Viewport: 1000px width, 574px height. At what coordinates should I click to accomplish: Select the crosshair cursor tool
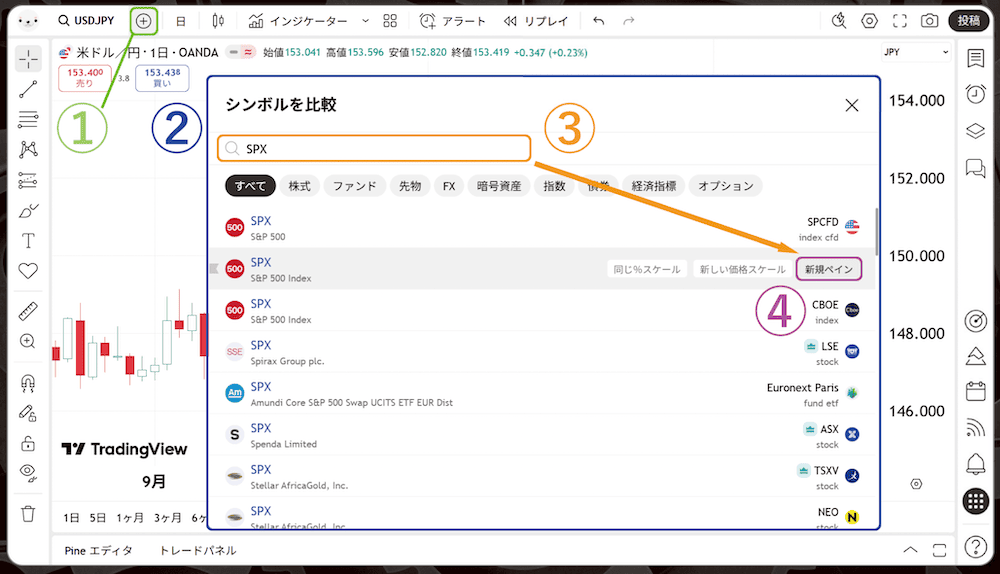(x=28, y=59)
